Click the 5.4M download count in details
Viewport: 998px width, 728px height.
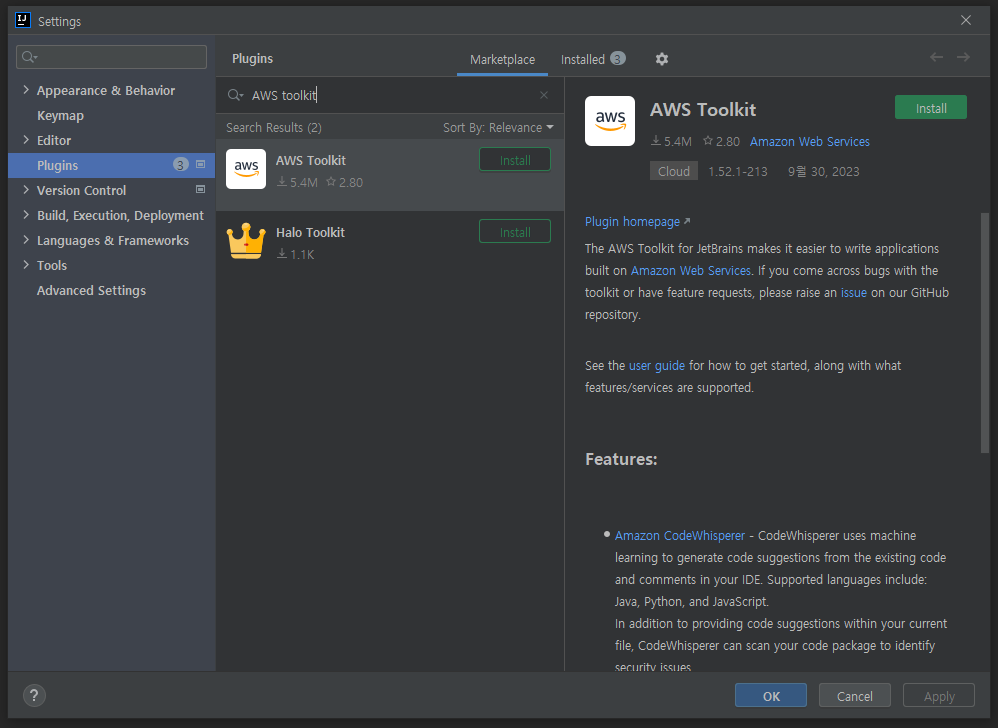click(671, 141)
